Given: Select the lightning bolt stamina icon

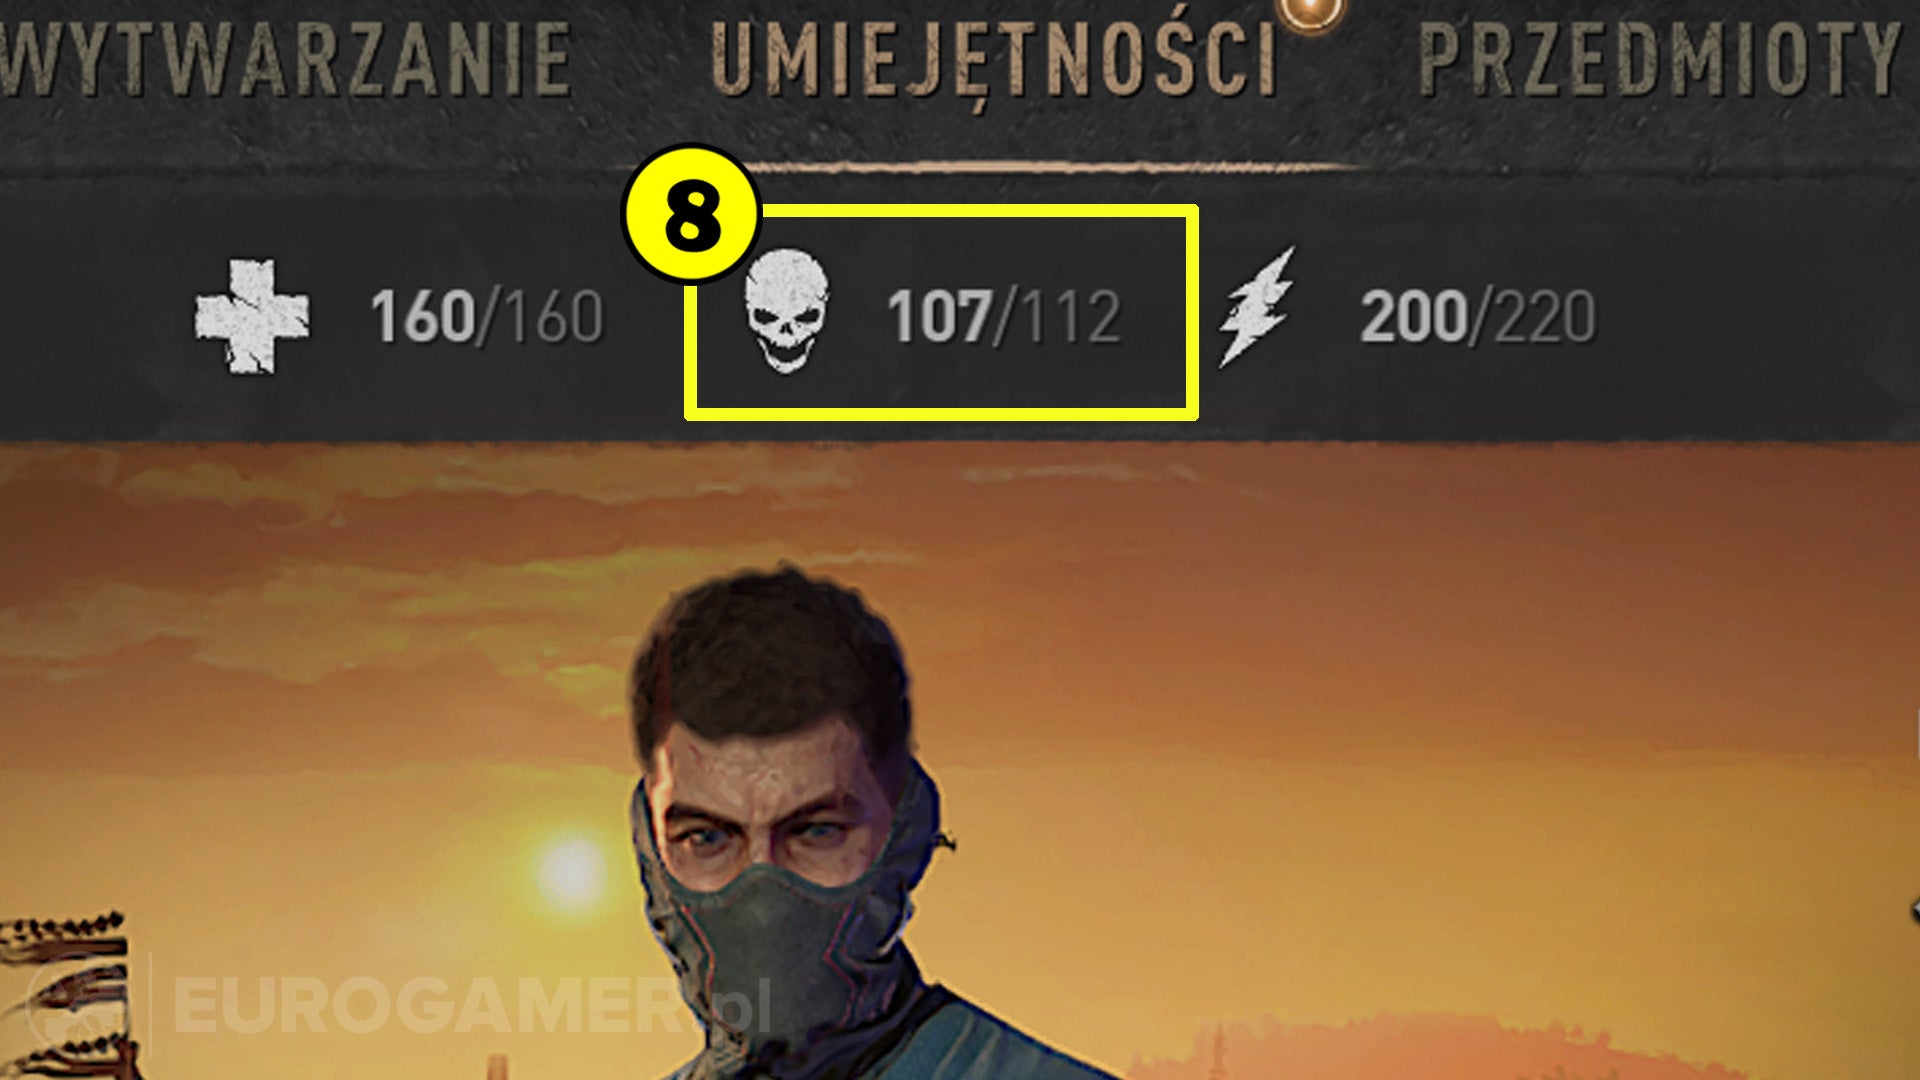Looking at the screenshot, I should pyautogui.click(x=1256, y=306).
